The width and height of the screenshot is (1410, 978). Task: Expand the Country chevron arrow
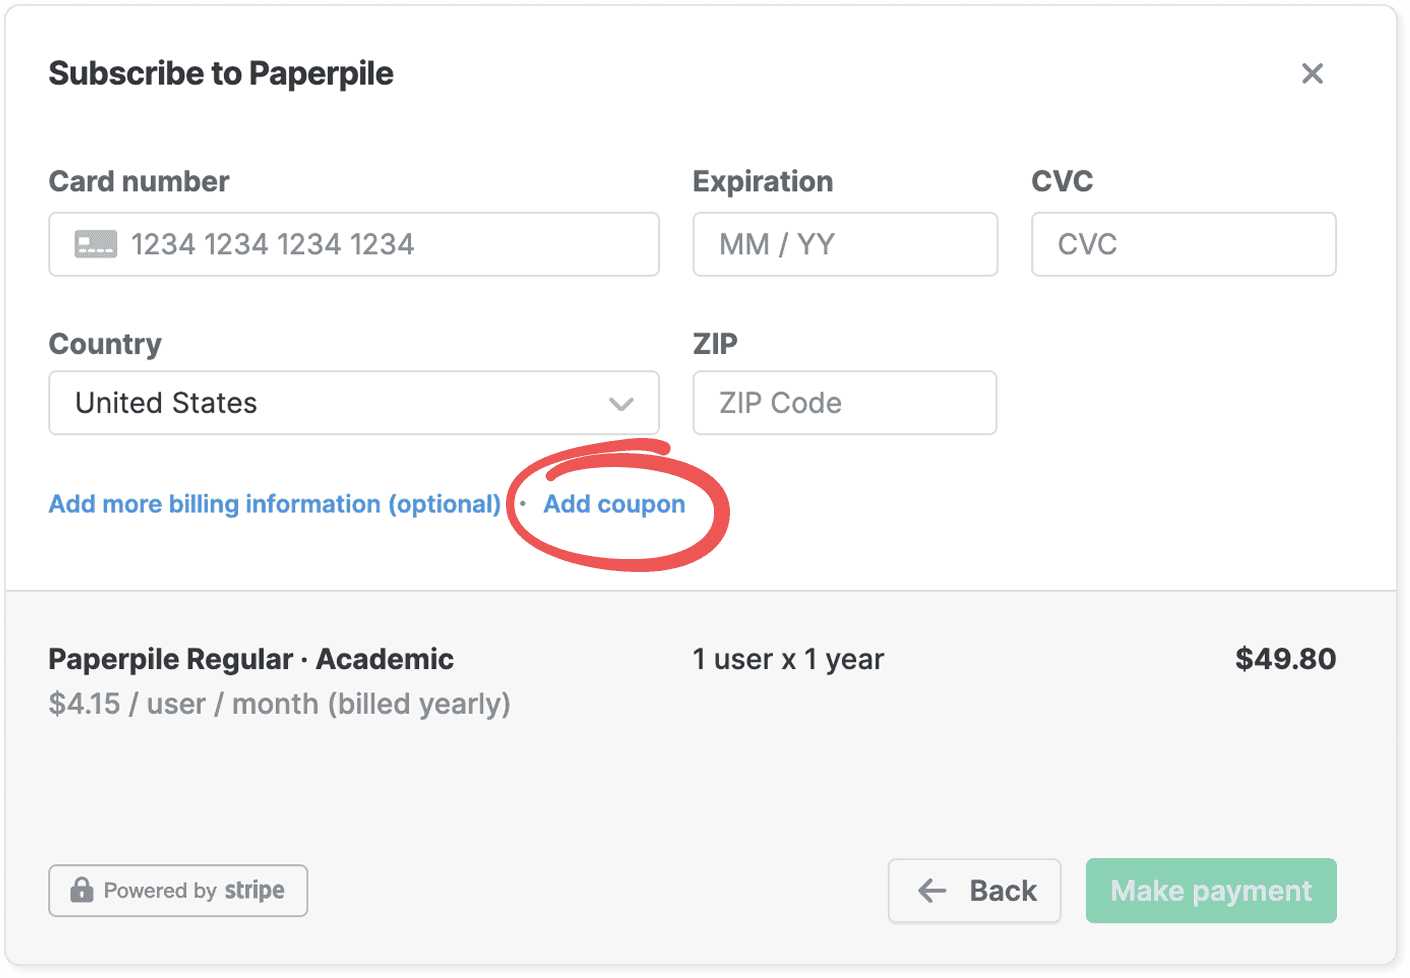point(621,404)
